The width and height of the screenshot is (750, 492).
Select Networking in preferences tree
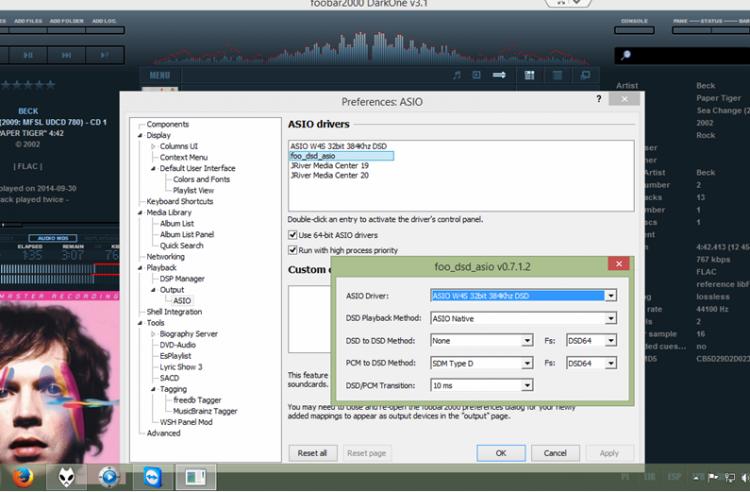coord(165,257)
